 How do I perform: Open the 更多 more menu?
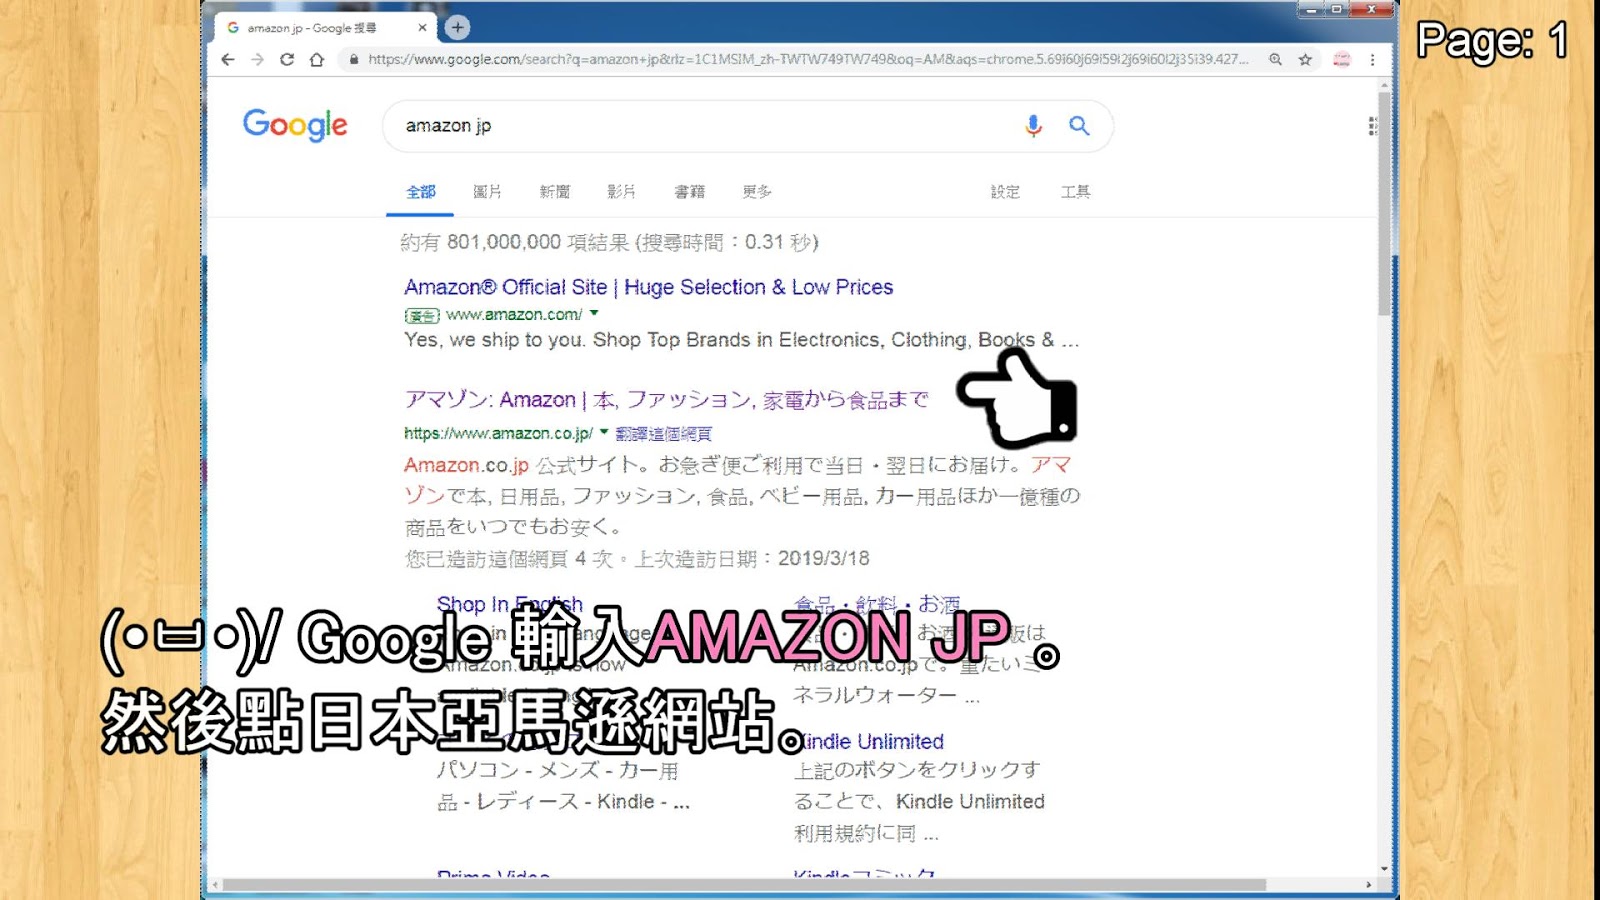tap(757, 192)
